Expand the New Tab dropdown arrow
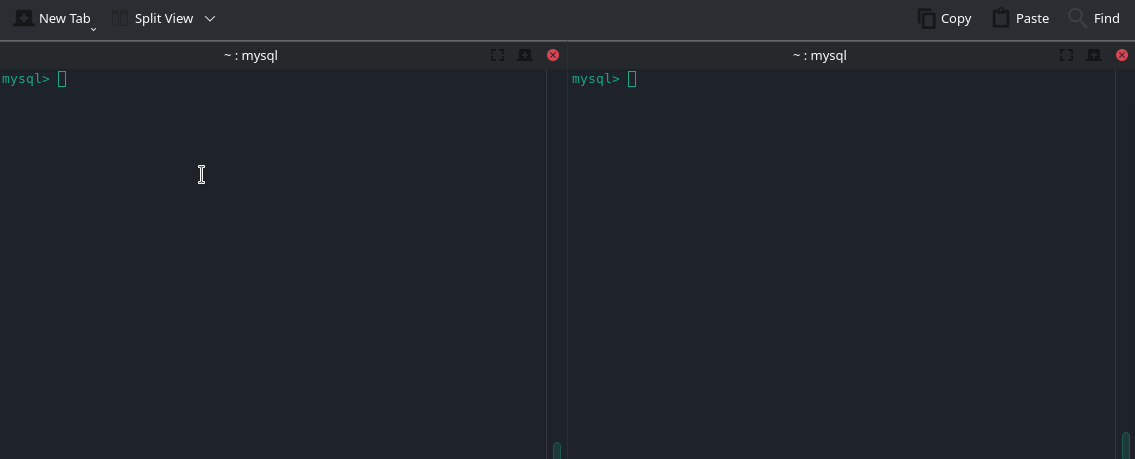 coord(93,30)
